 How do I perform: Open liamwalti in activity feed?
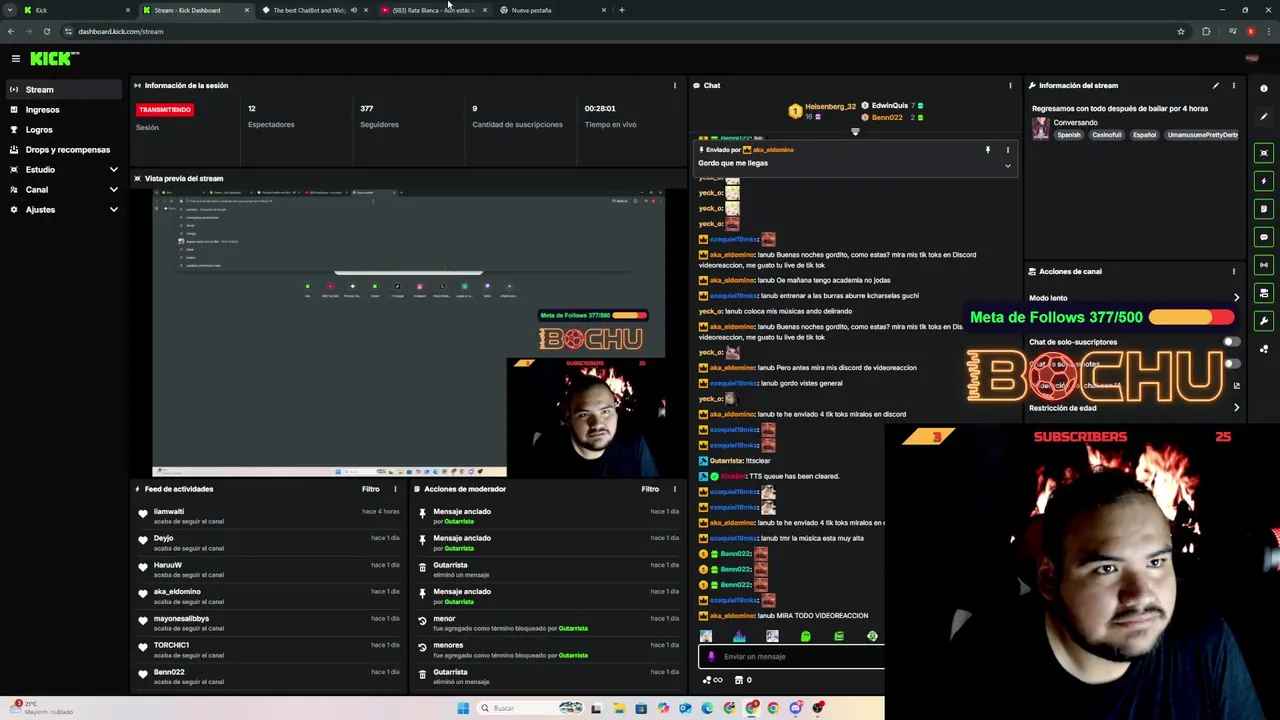point(169,511)
